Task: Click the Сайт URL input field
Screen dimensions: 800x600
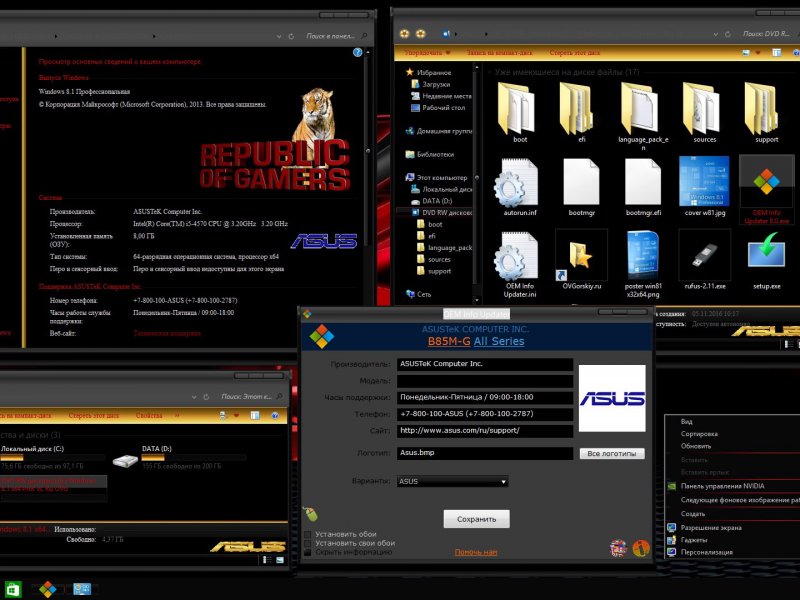Action: (x=485, y=431)
